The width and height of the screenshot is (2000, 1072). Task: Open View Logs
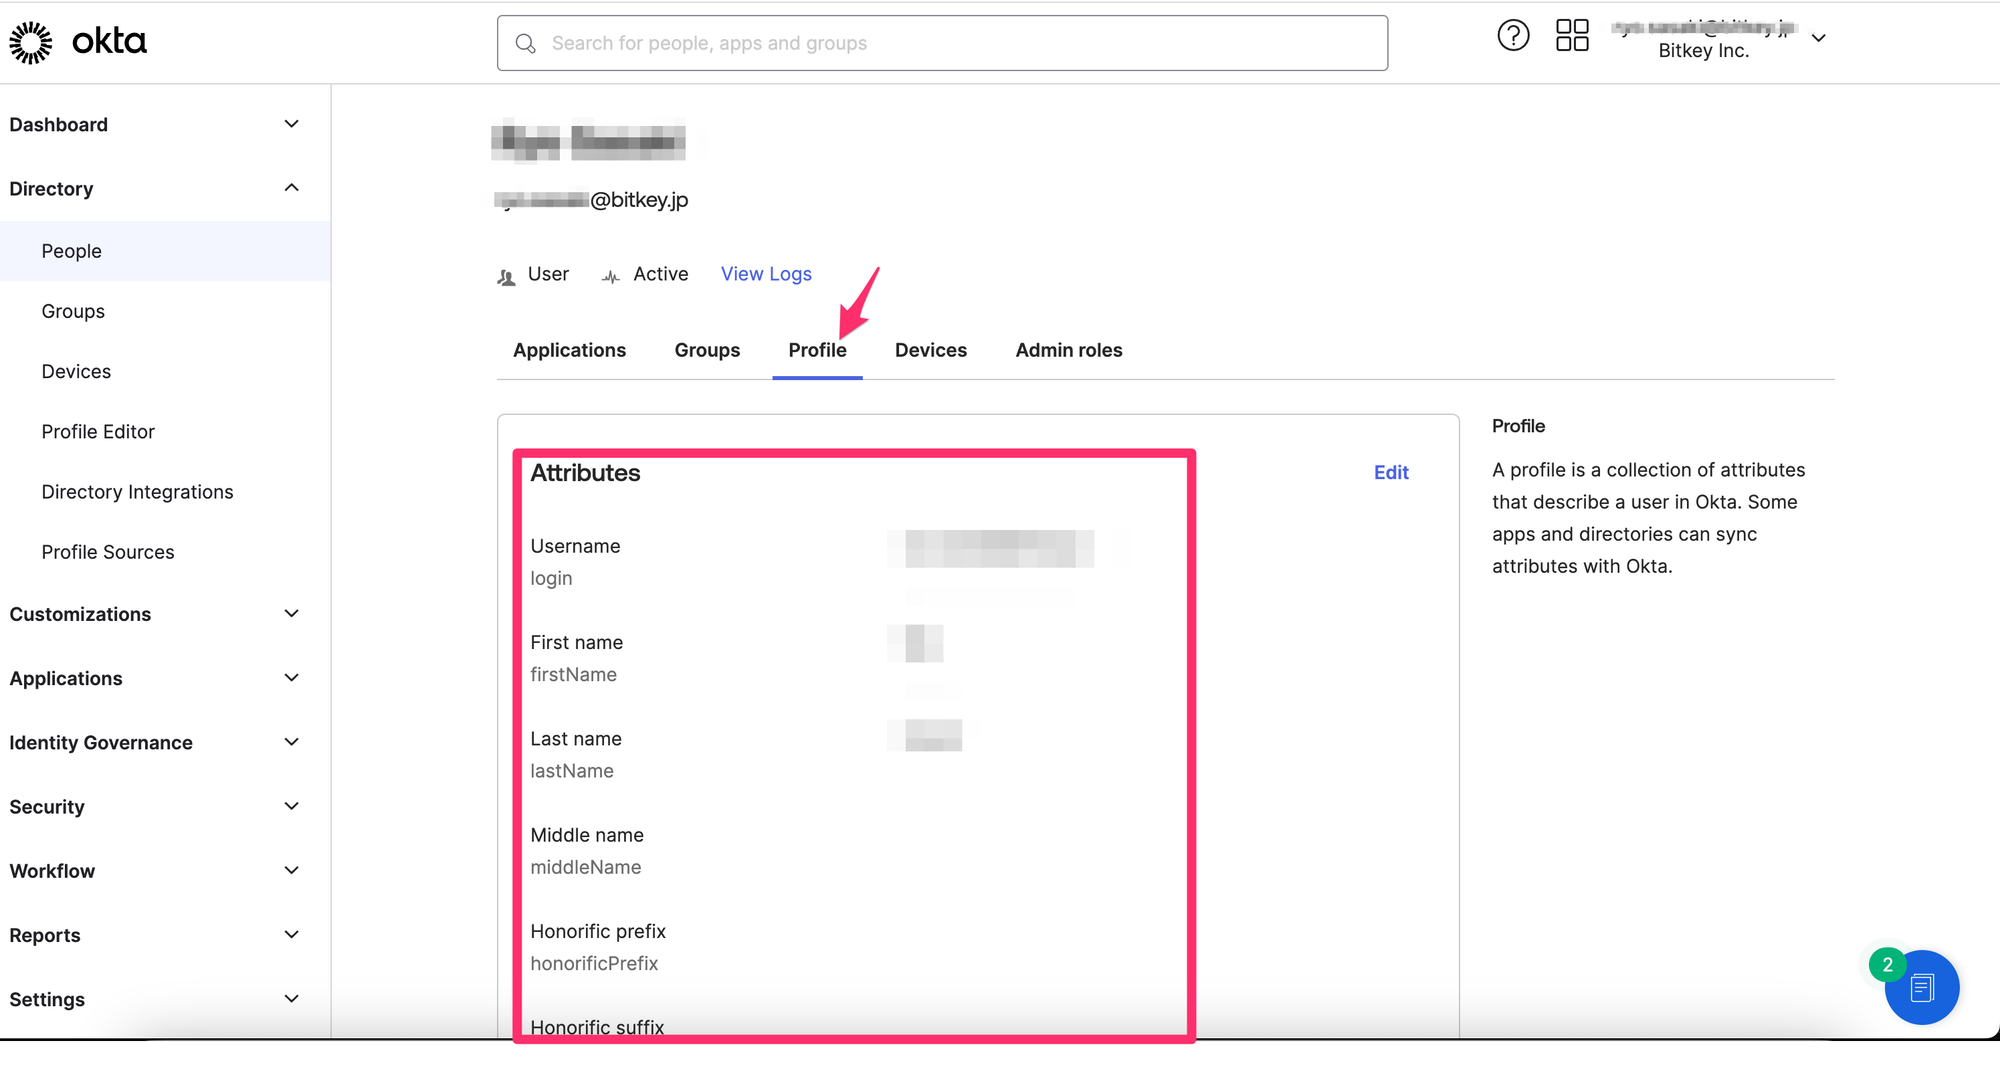pos(766,273)
